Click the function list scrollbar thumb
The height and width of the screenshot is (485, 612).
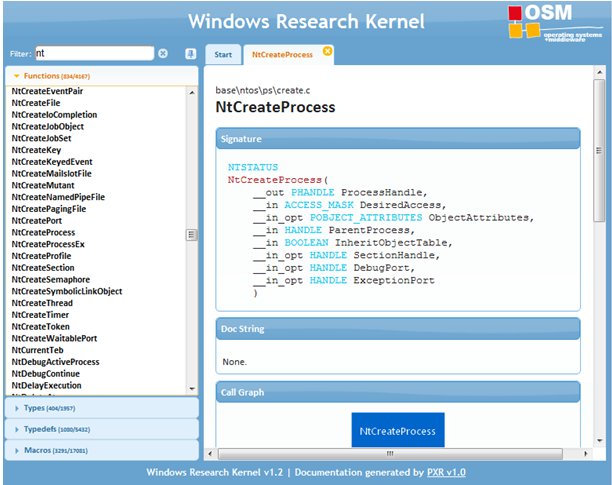(191, 235)
